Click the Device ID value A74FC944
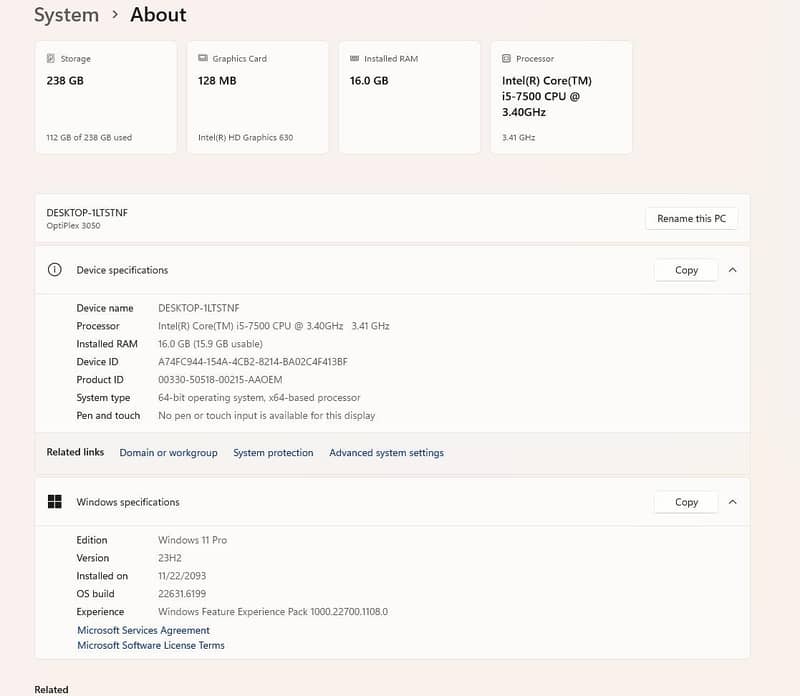Viewport: 800px width, 696px height. (x=253, y=362)
